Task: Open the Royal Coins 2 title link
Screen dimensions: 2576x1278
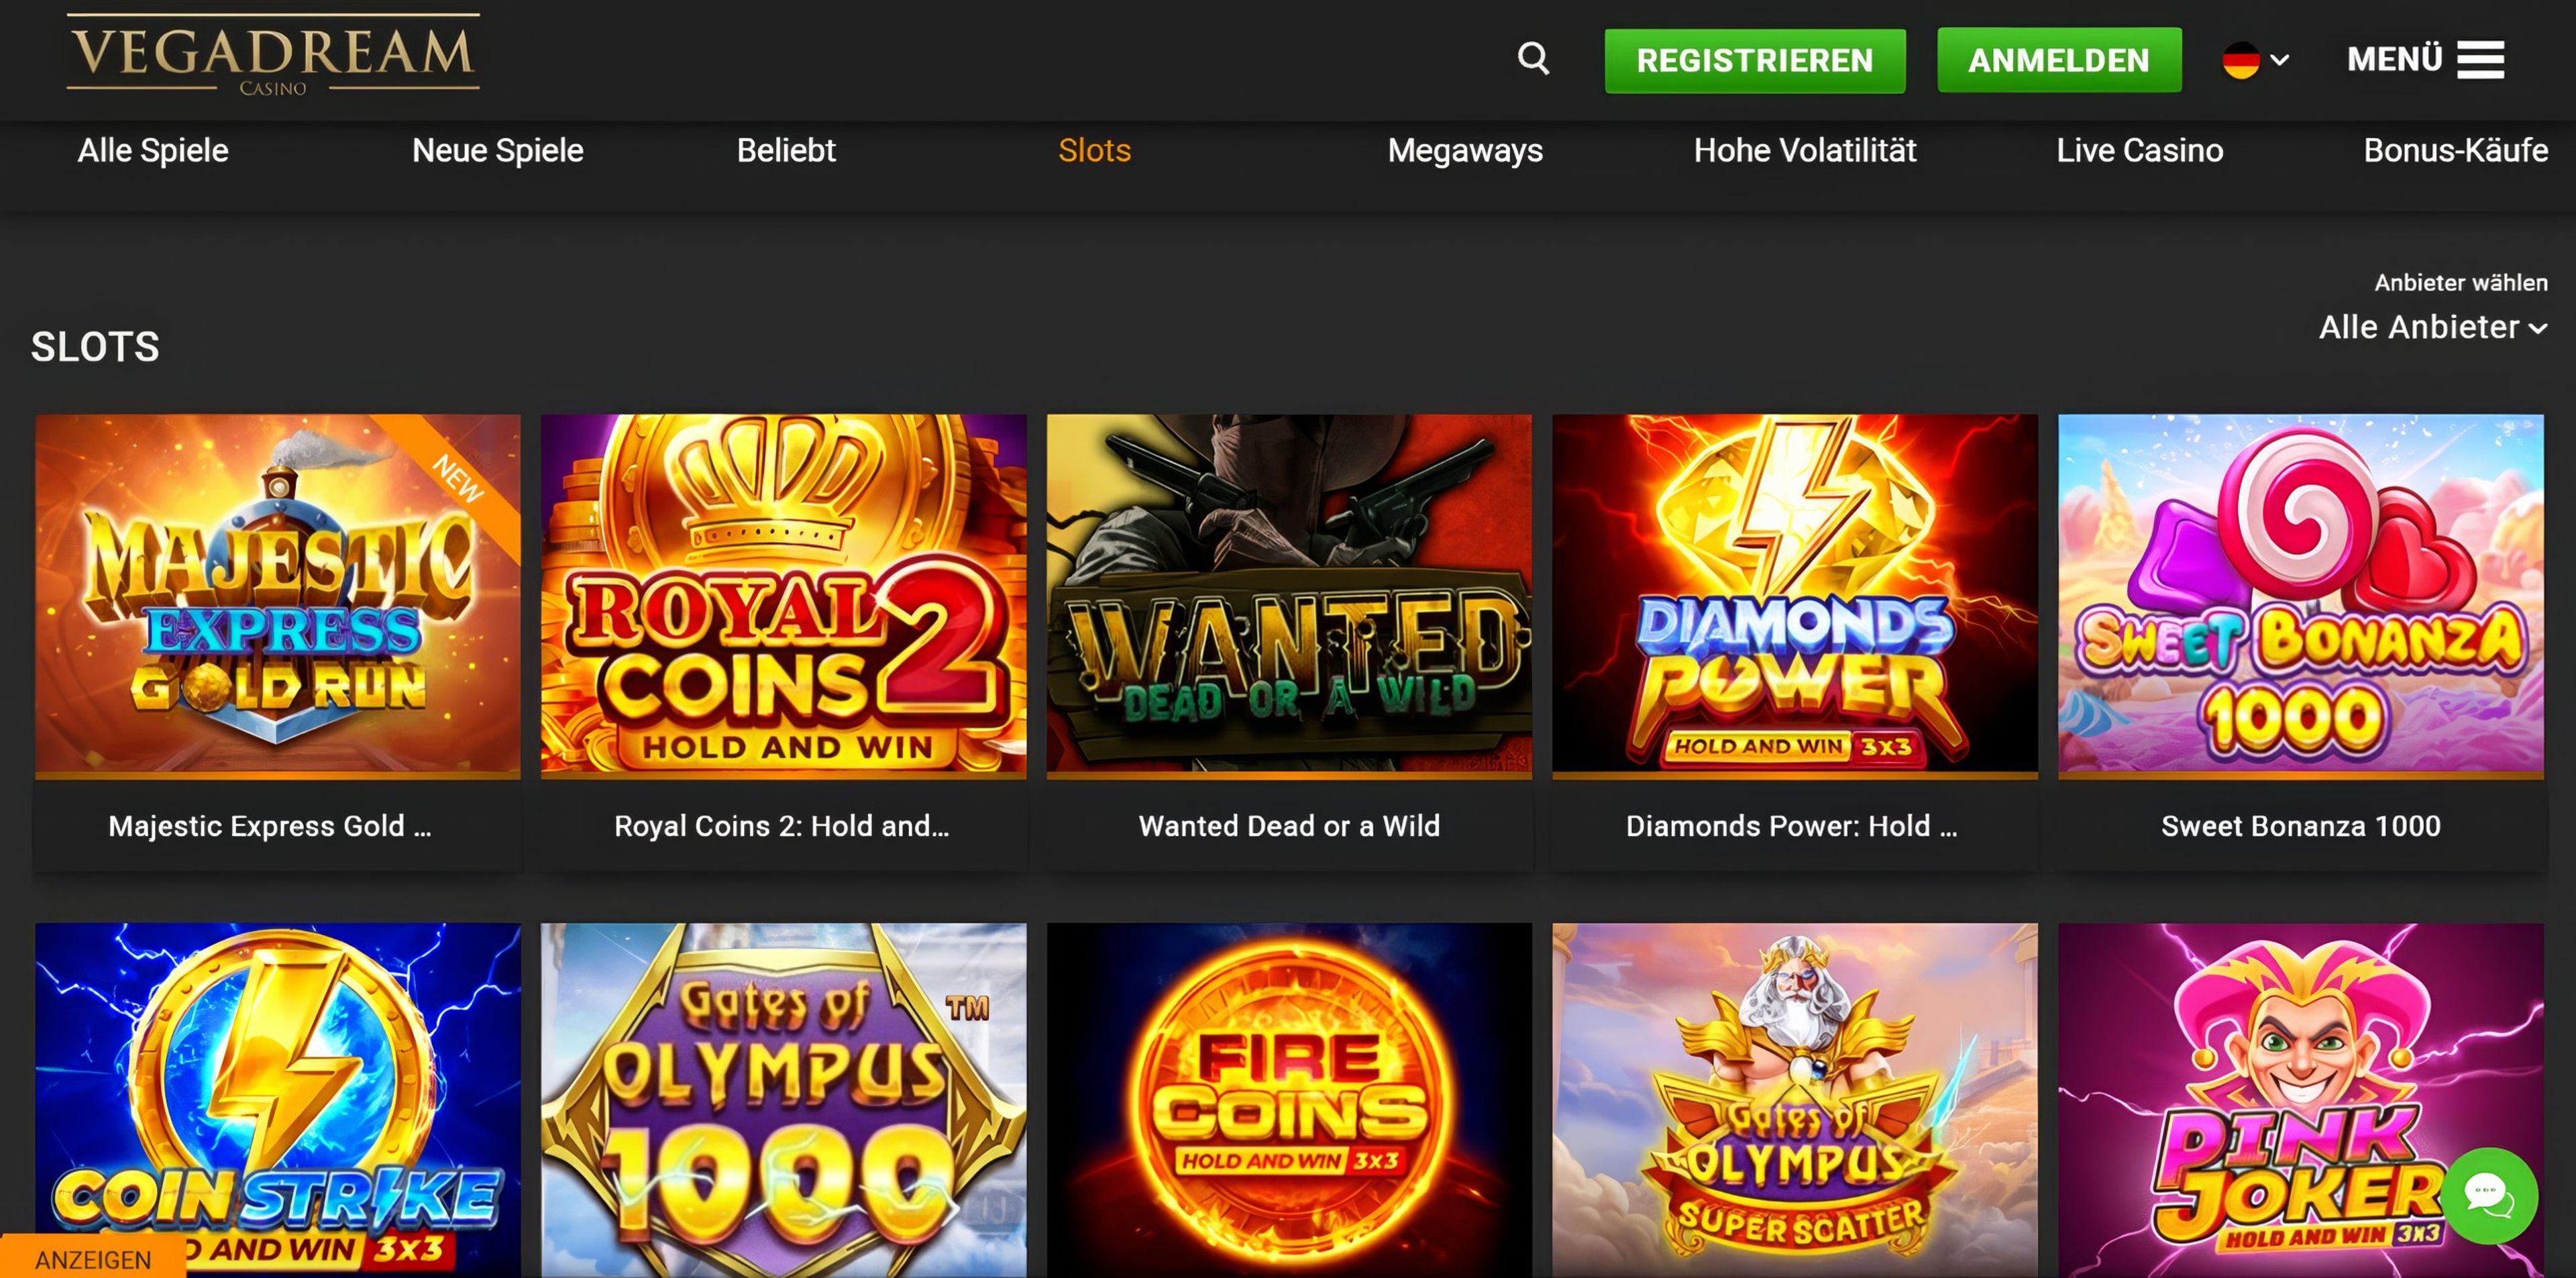Action: point(782,826)
